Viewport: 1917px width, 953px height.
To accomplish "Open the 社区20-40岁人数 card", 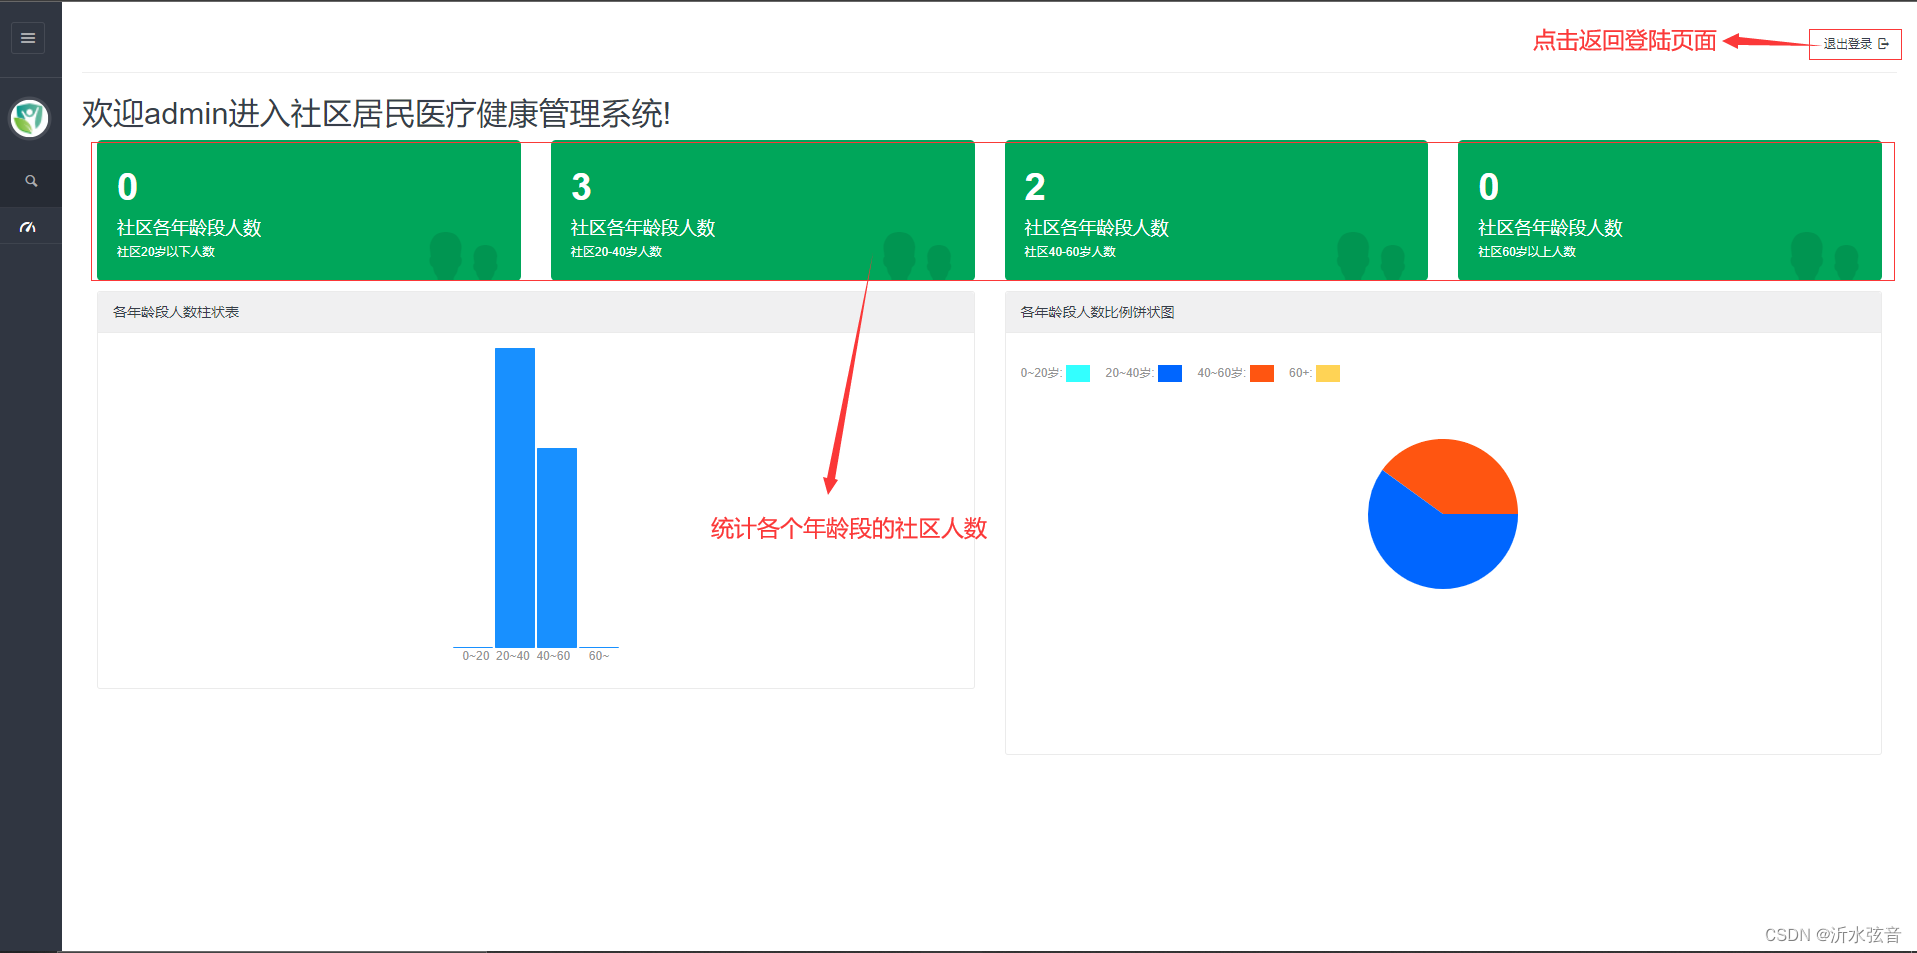I will 762,210.
